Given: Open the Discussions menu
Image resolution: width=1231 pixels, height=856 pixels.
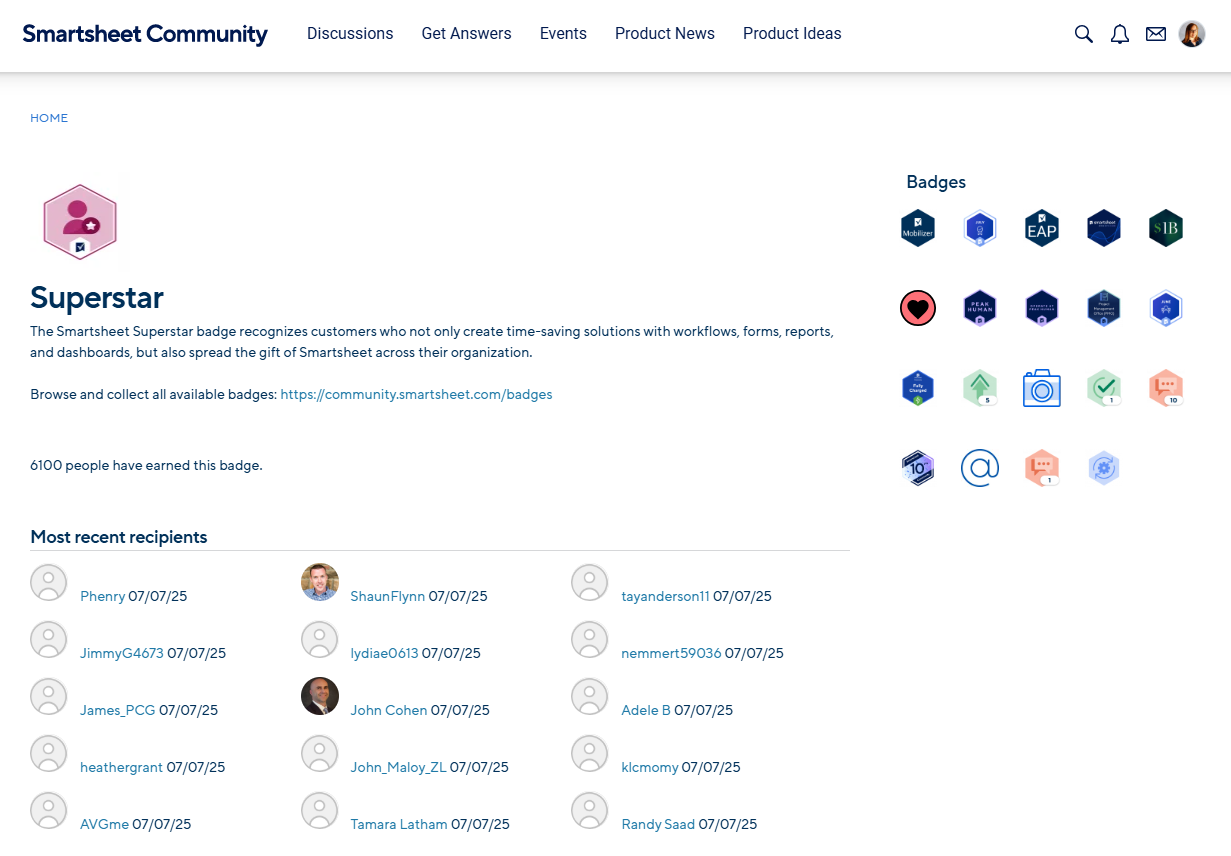Looking at the screenshot, I should coord(350,34).
